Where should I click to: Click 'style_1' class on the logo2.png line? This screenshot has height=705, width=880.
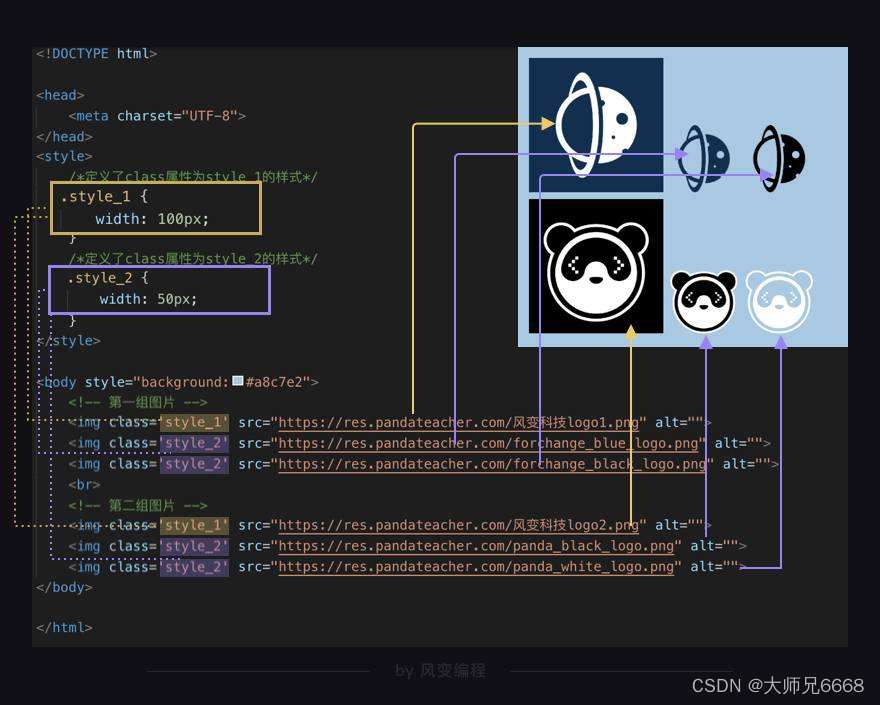(x=194, y=525)
